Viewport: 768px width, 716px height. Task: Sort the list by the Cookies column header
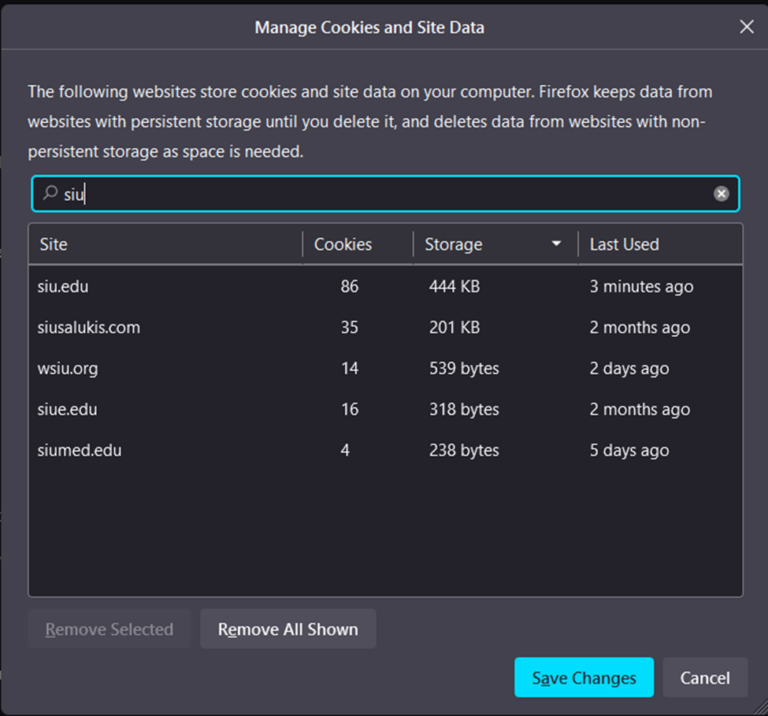click(x=343, y=244)
